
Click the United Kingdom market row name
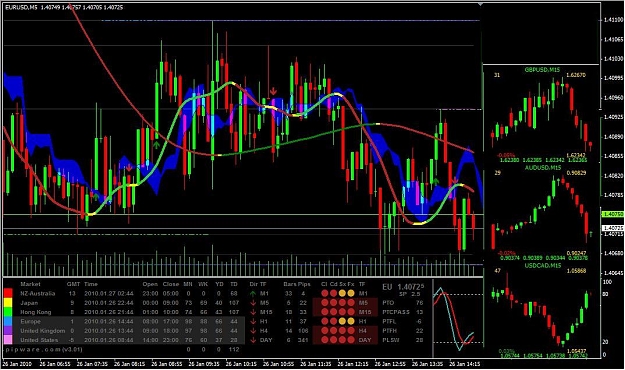[43, 331]
